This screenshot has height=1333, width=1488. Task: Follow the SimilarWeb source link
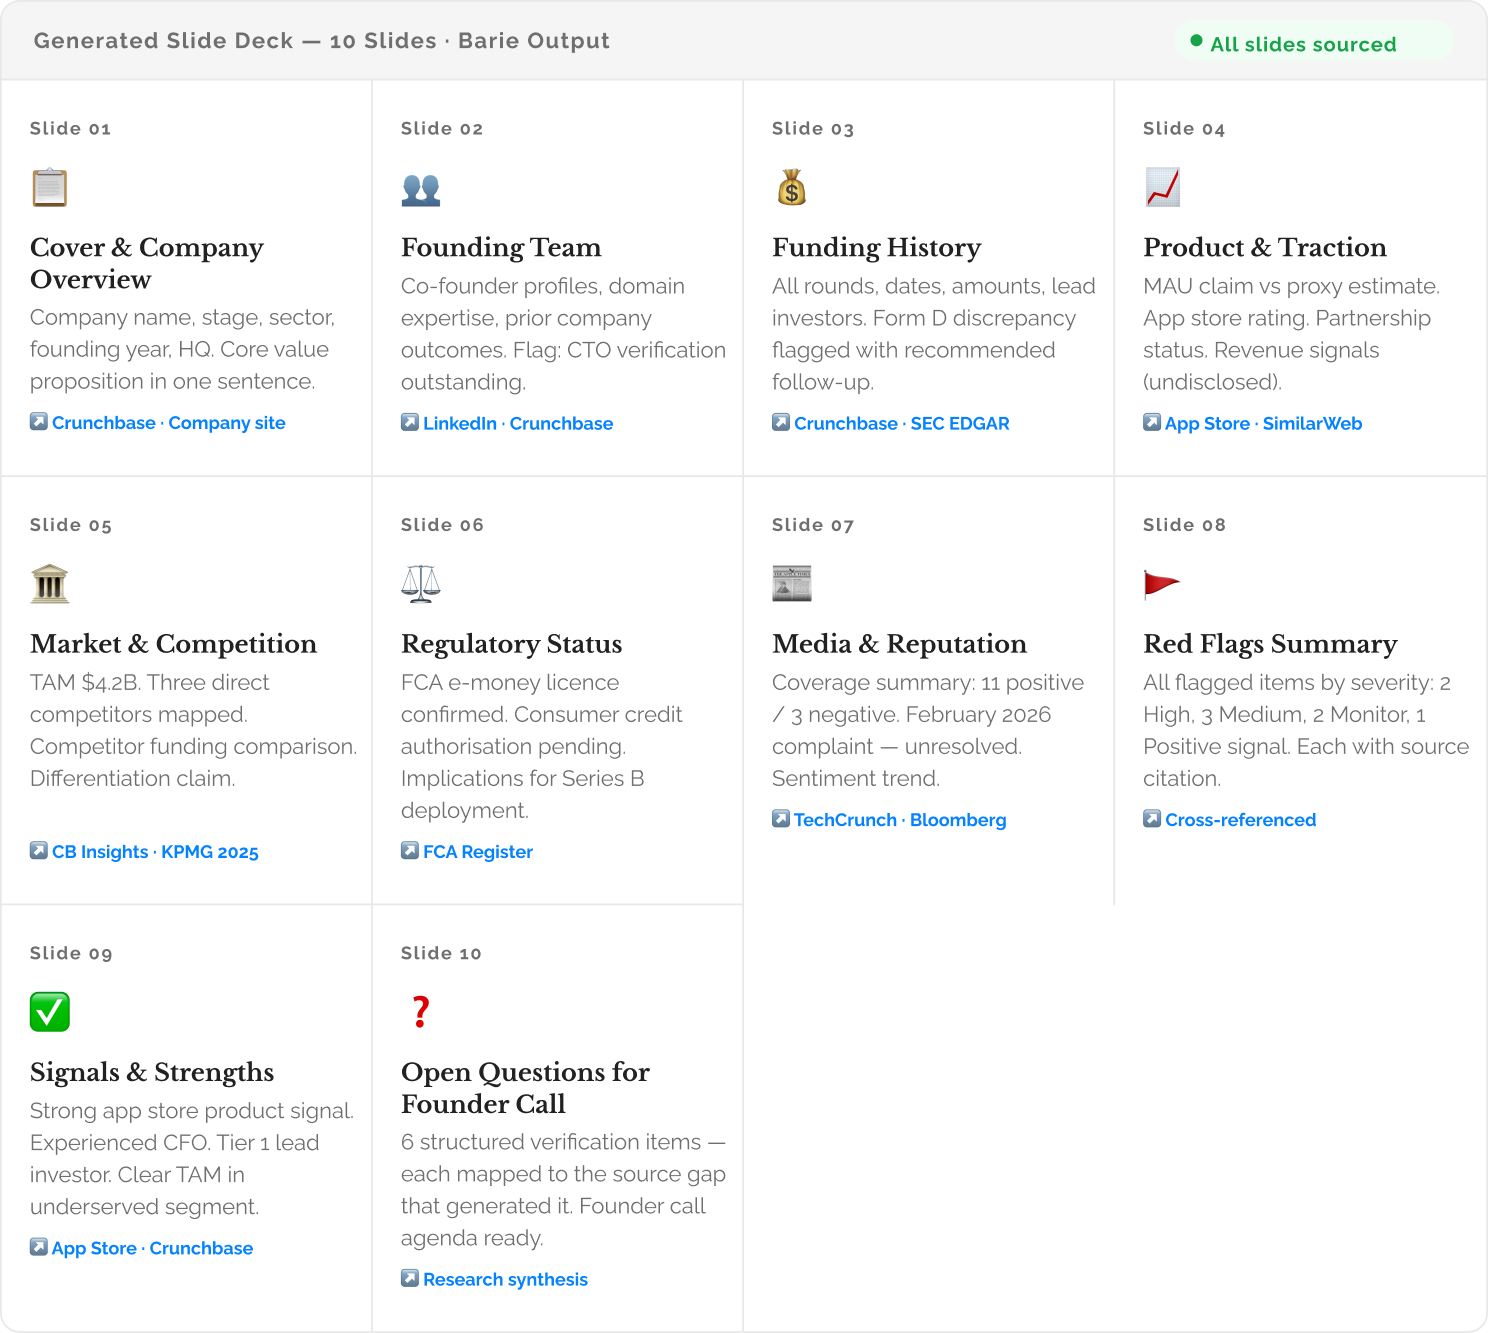tap(1311, 424)
